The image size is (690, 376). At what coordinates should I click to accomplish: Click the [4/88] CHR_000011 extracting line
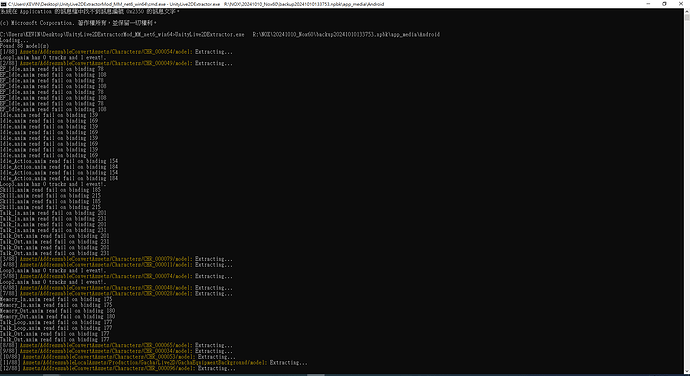coord(116,265)
